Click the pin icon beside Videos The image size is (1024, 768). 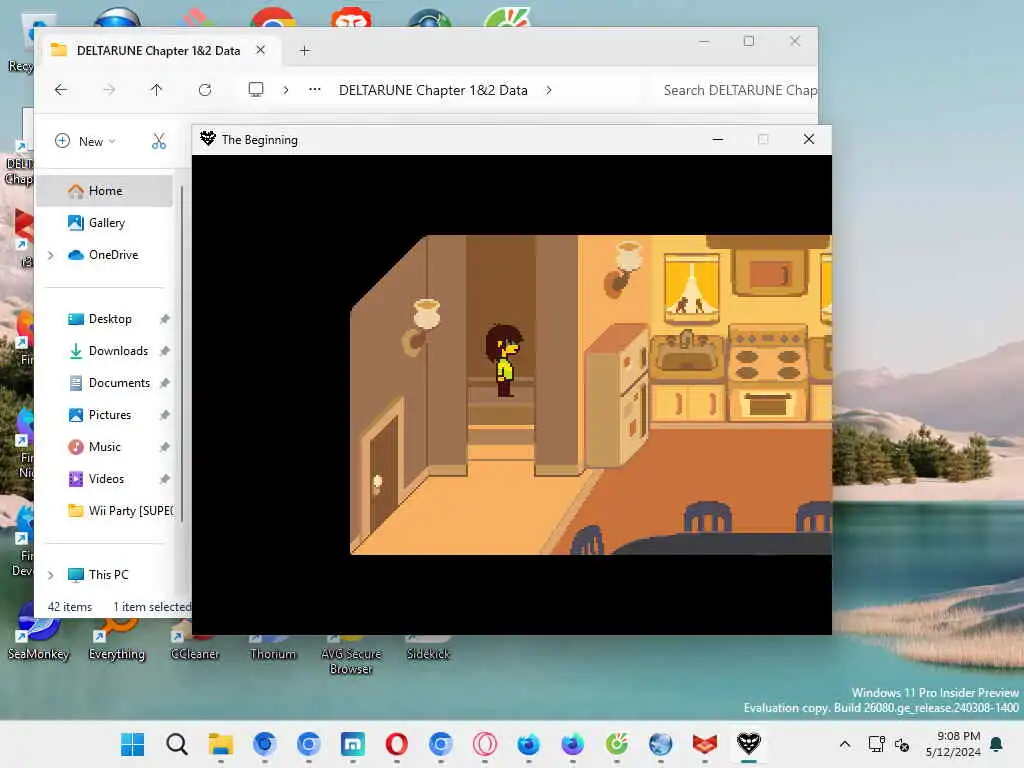(x=165, y=479)
